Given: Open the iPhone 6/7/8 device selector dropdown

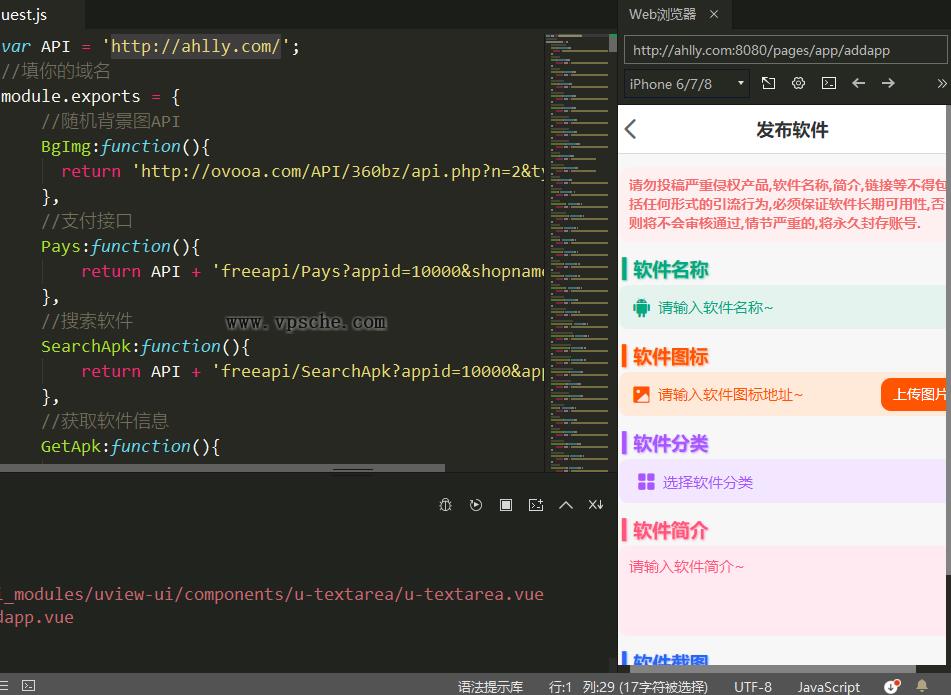Looking at the screenshot, I should click(686, 83).
